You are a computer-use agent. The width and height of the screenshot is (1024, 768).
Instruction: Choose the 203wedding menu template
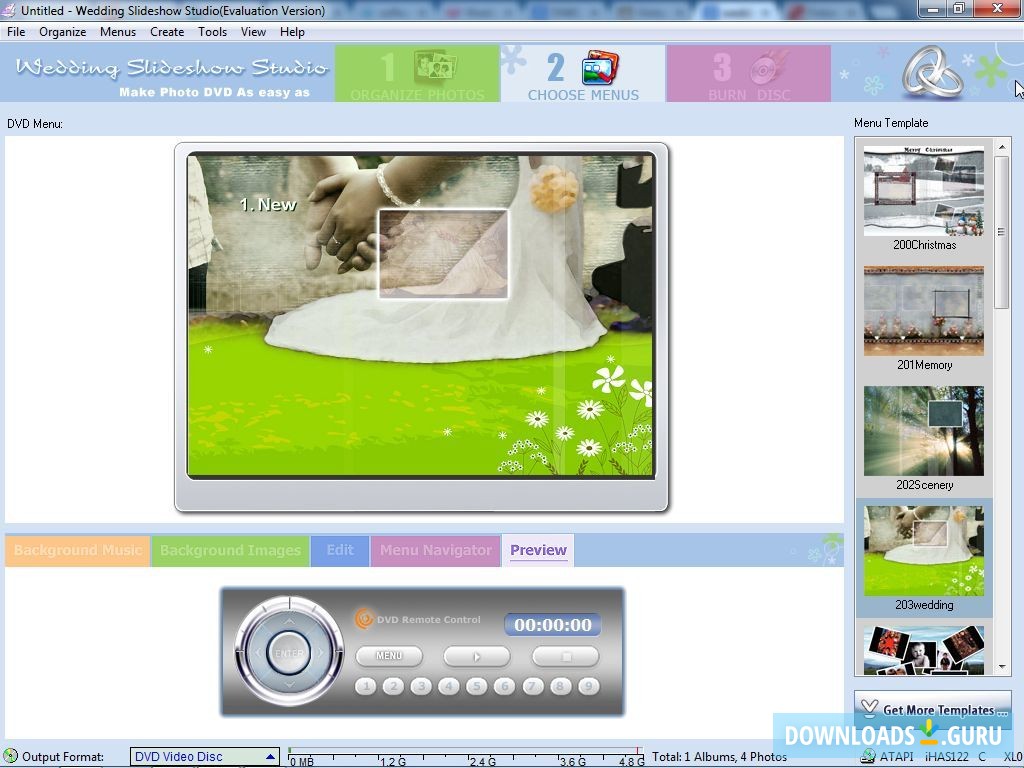(x=923, y=559)
